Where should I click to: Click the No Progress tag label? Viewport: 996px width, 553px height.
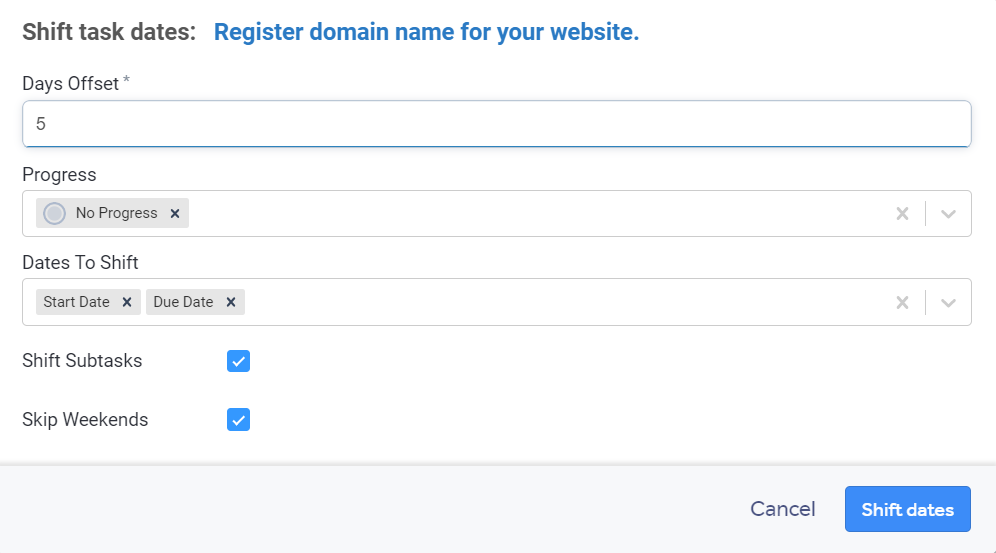pyautogui.click(x=116, y=213)
